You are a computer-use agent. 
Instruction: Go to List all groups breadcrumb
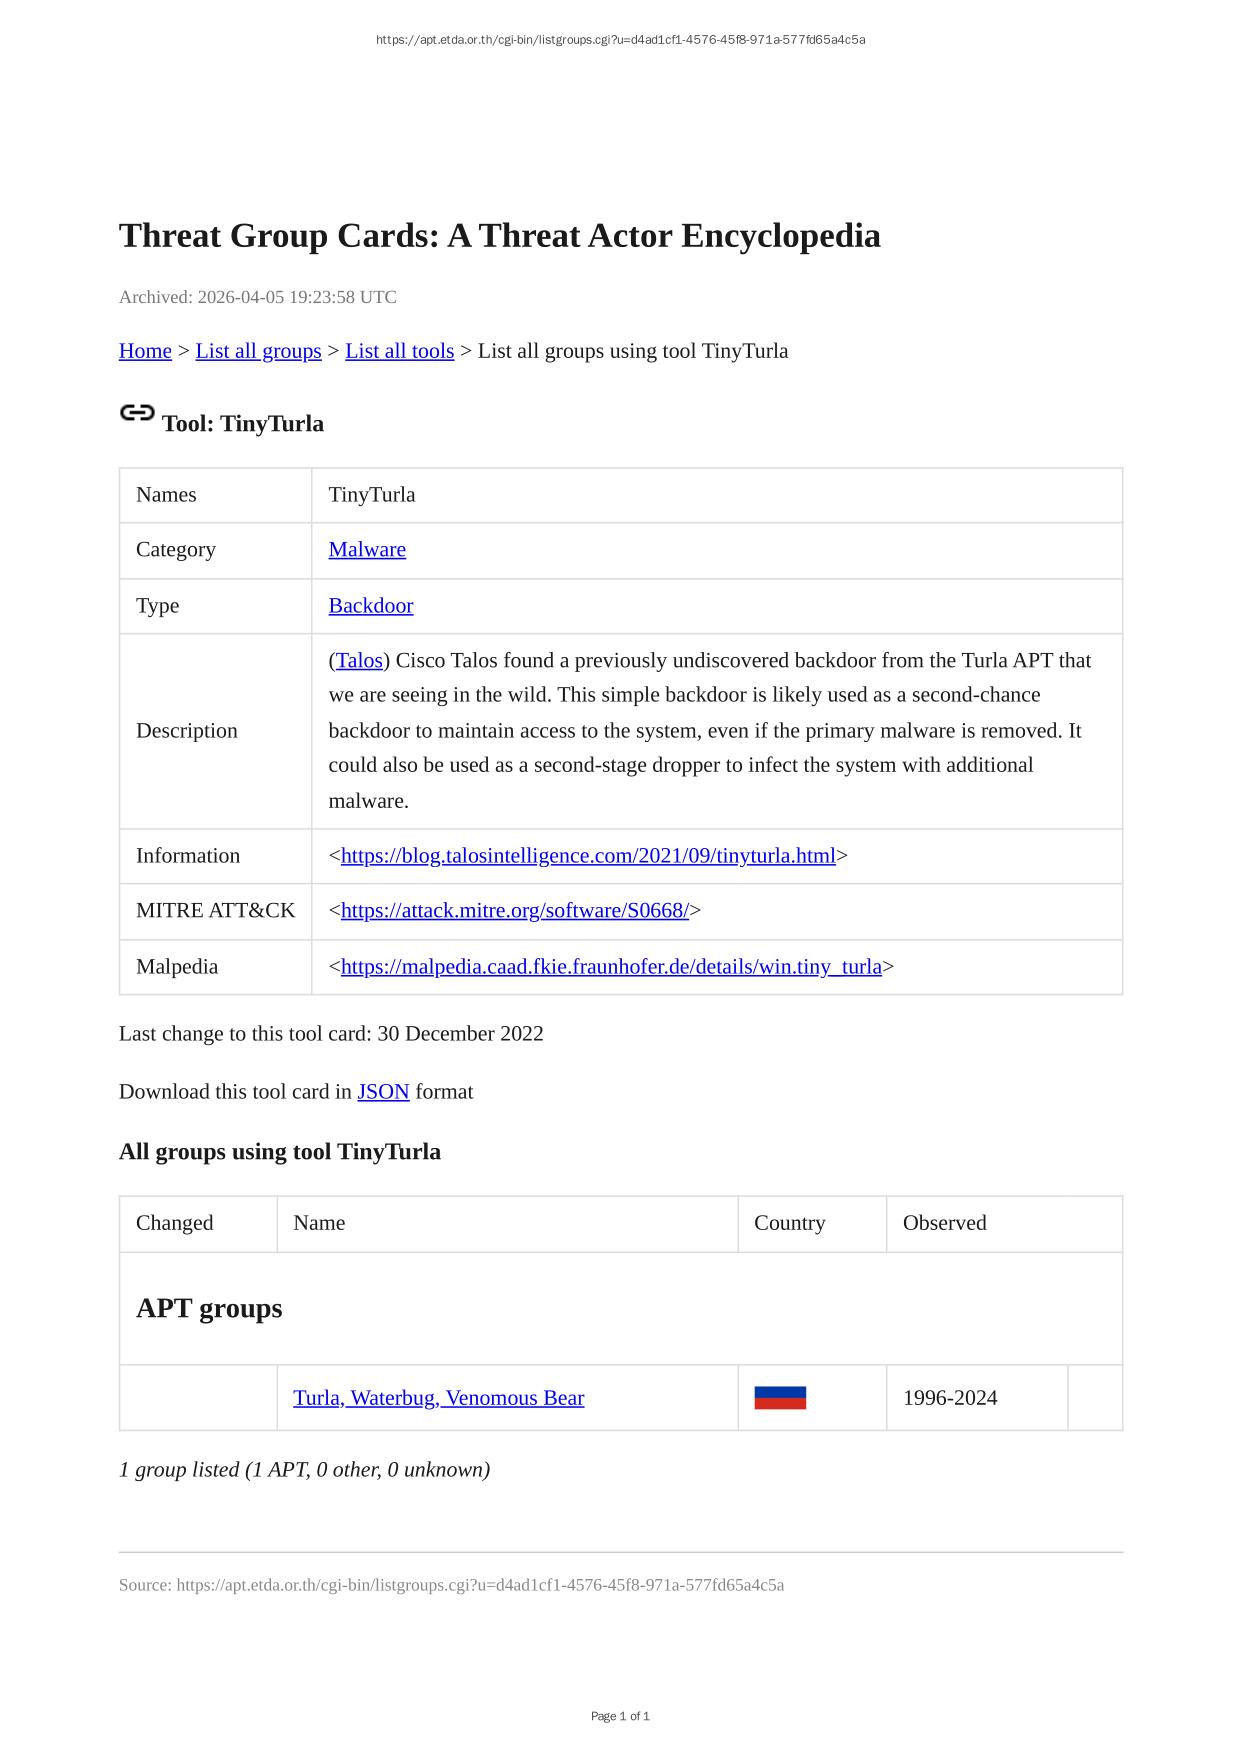click(x=258, y=351)
